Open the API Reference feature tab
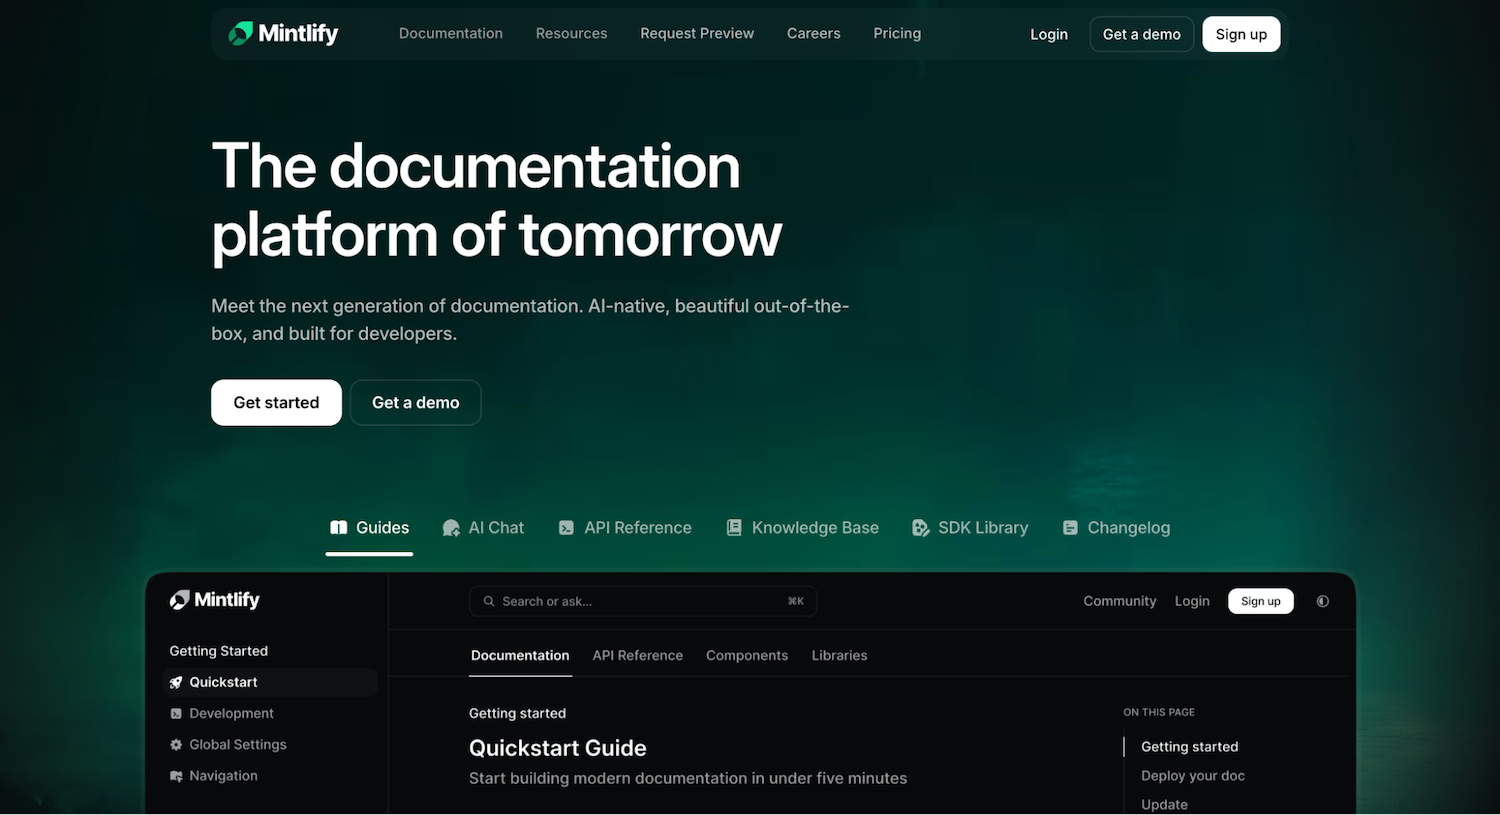The width and height of the screenshot is (1500, 815). point(625,528)
